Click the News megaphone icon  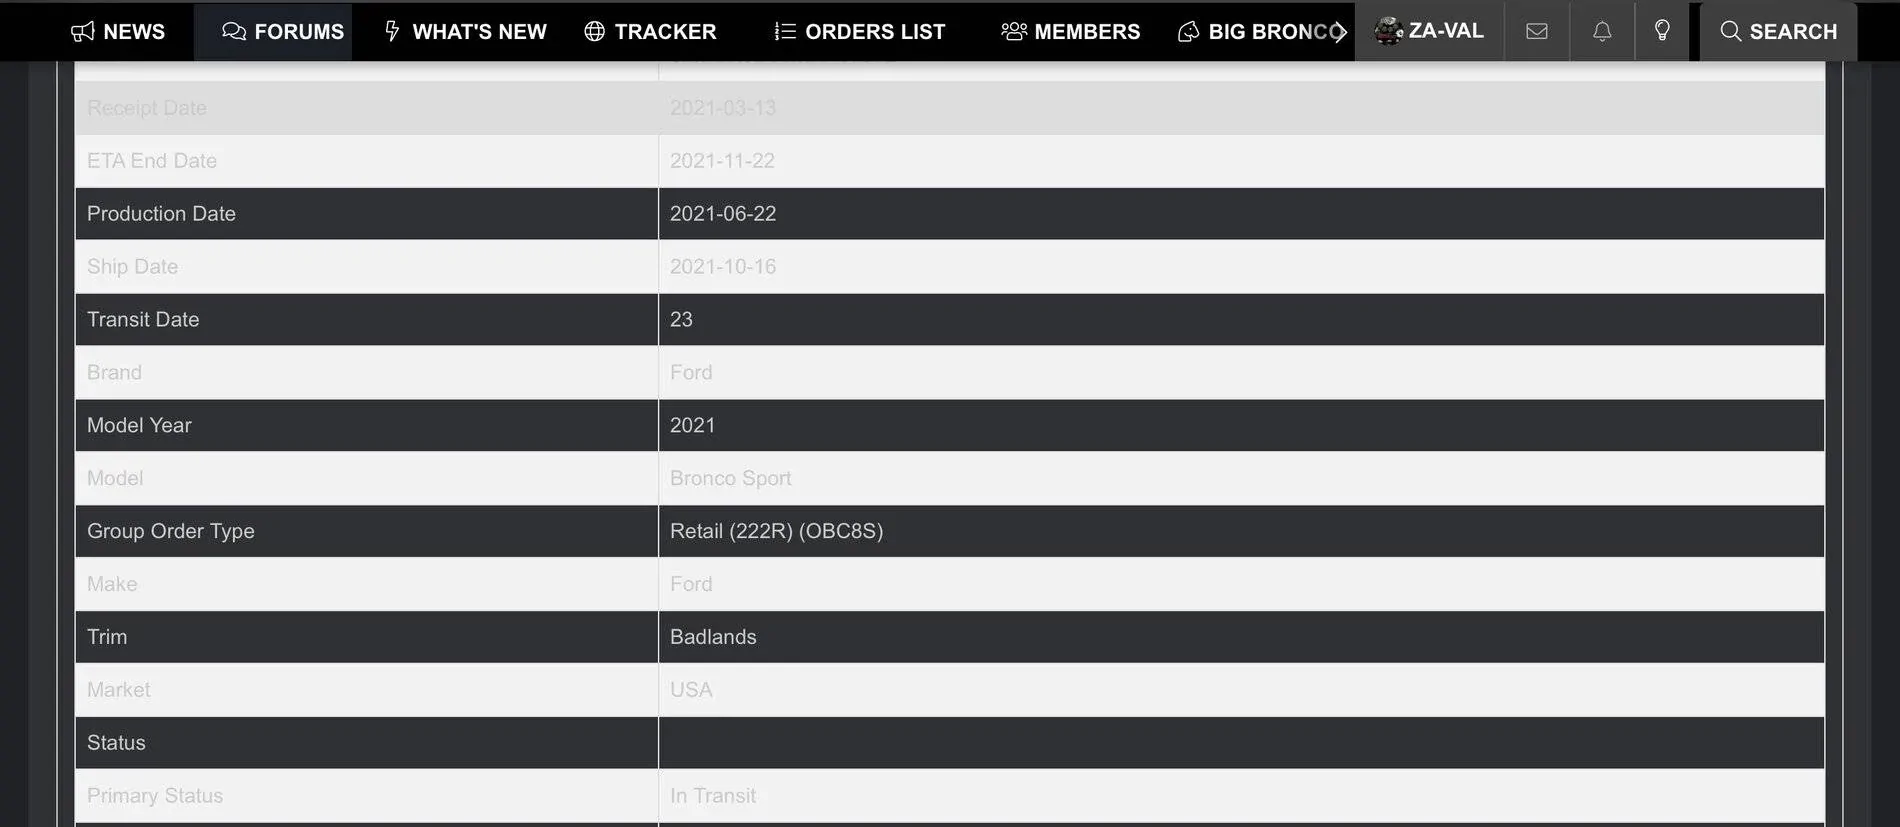(83, 32)
